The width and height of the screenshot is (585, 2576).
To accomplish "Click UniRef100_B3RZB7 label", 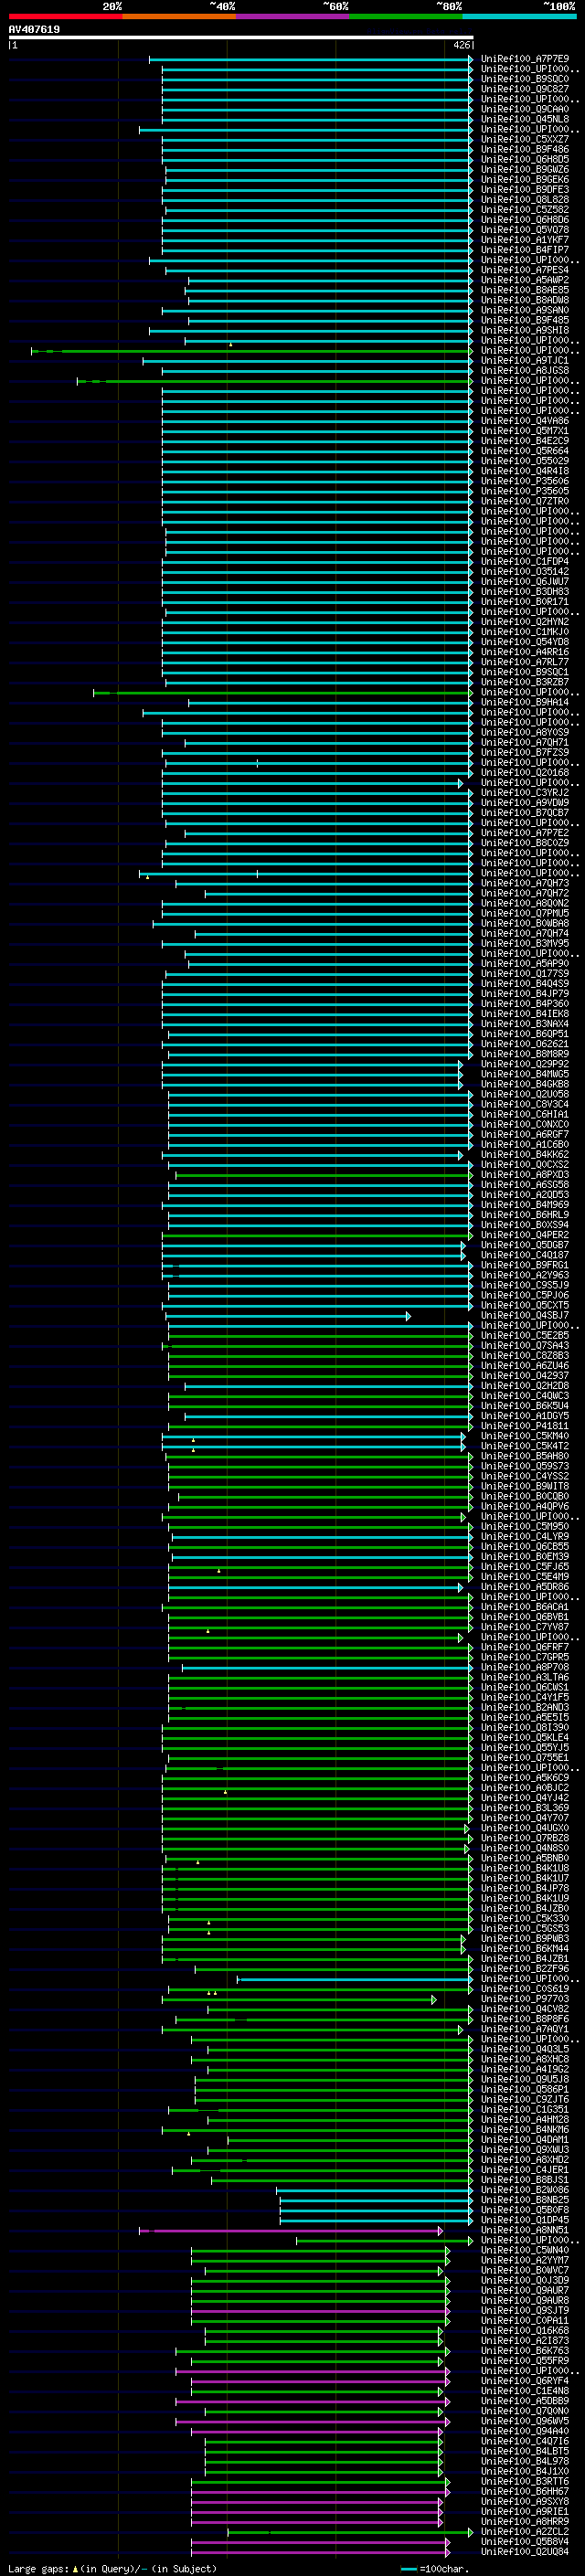I will [x=525, y=682].
